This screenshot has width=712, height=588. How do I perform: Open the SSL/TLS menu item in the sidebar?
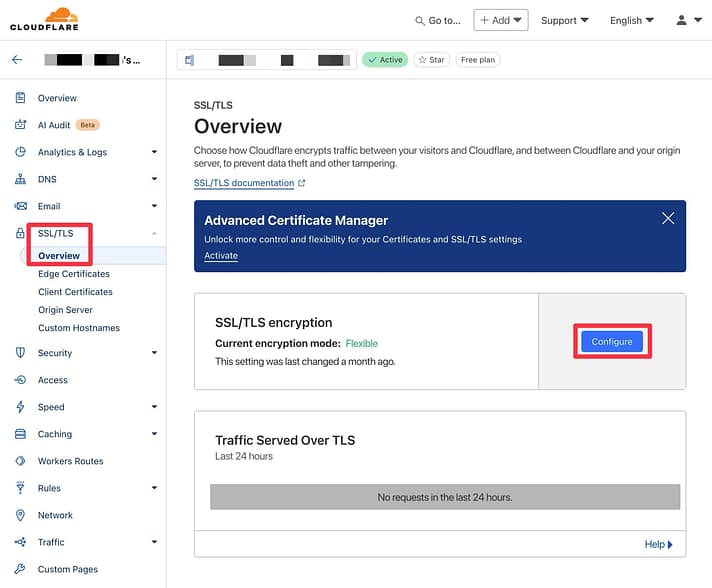55,233
